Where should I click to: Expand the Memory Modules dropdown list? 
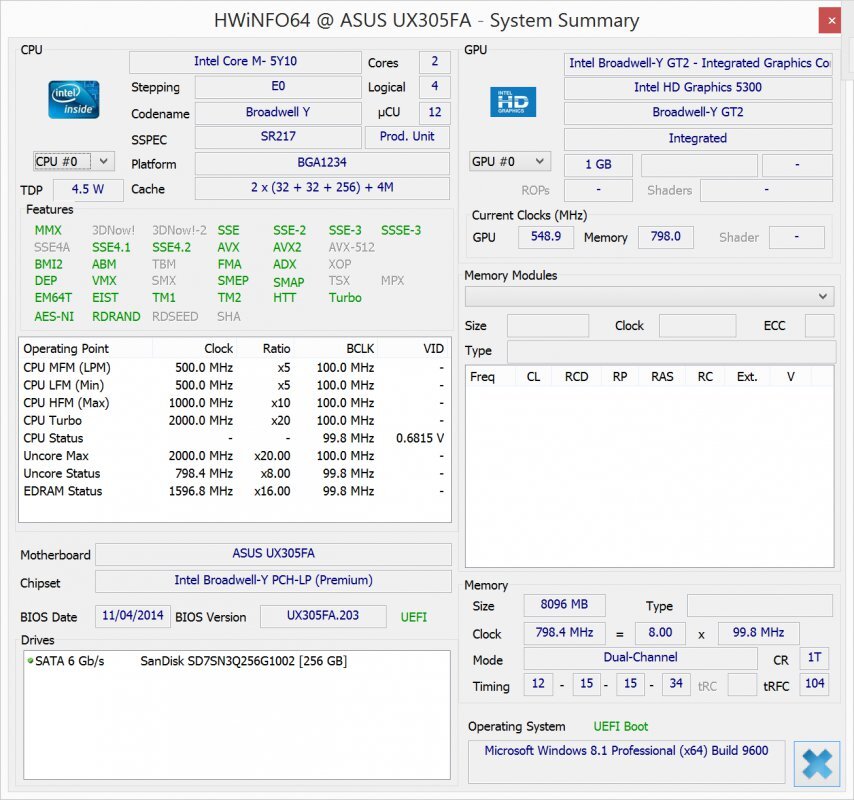click(x=649, y=297)
